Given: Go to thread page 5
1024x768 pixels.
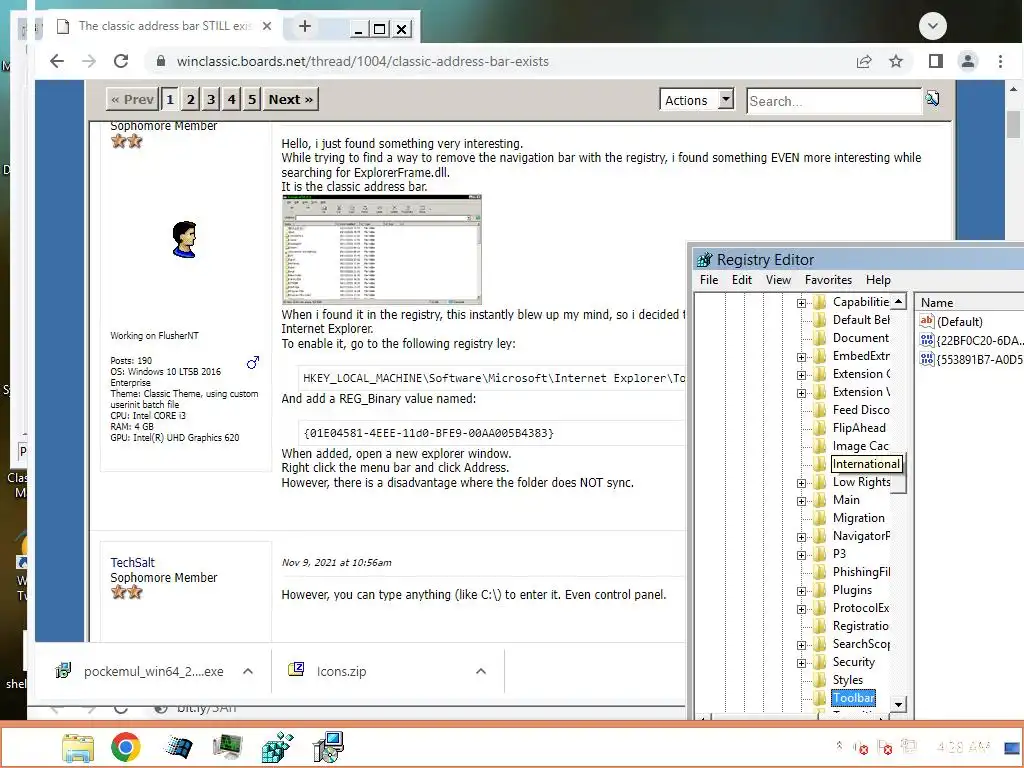Looking at the screenshot, I should (251, 99).
